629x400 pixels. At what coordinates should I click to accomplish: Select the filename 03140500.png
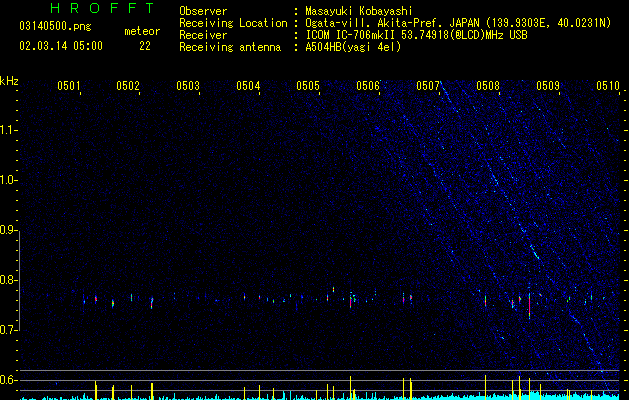[x=55, y=27]
